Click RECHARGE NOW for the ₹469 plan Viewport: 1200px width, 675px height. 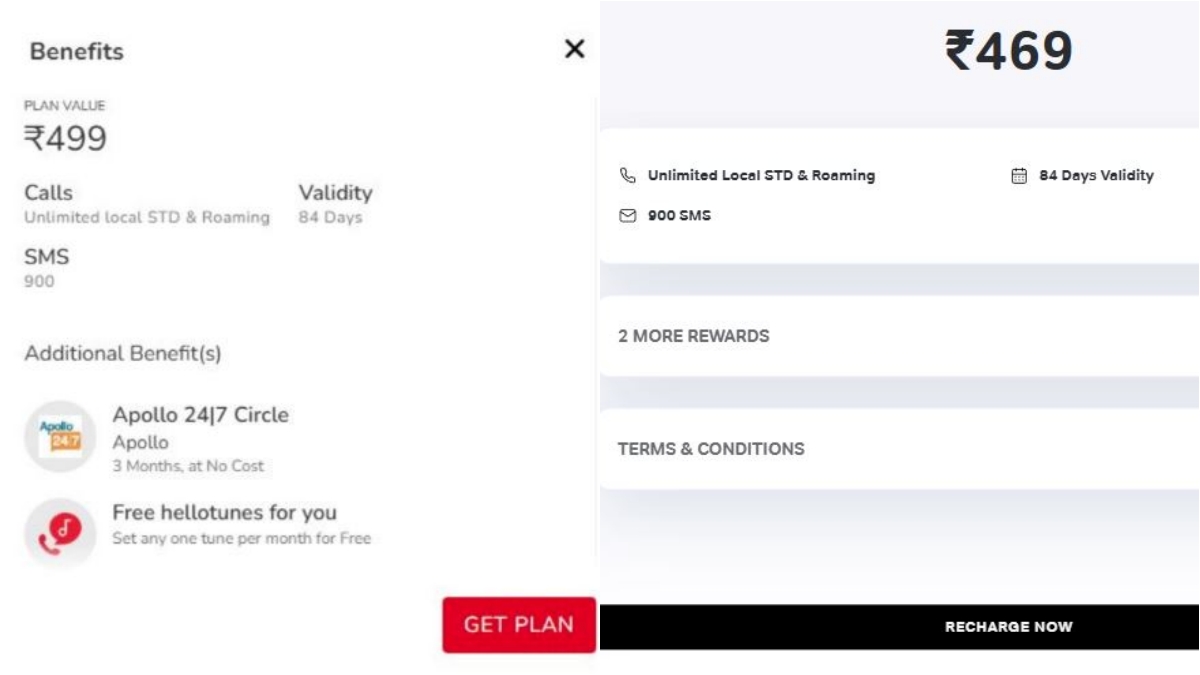[x=1008, y=628]
